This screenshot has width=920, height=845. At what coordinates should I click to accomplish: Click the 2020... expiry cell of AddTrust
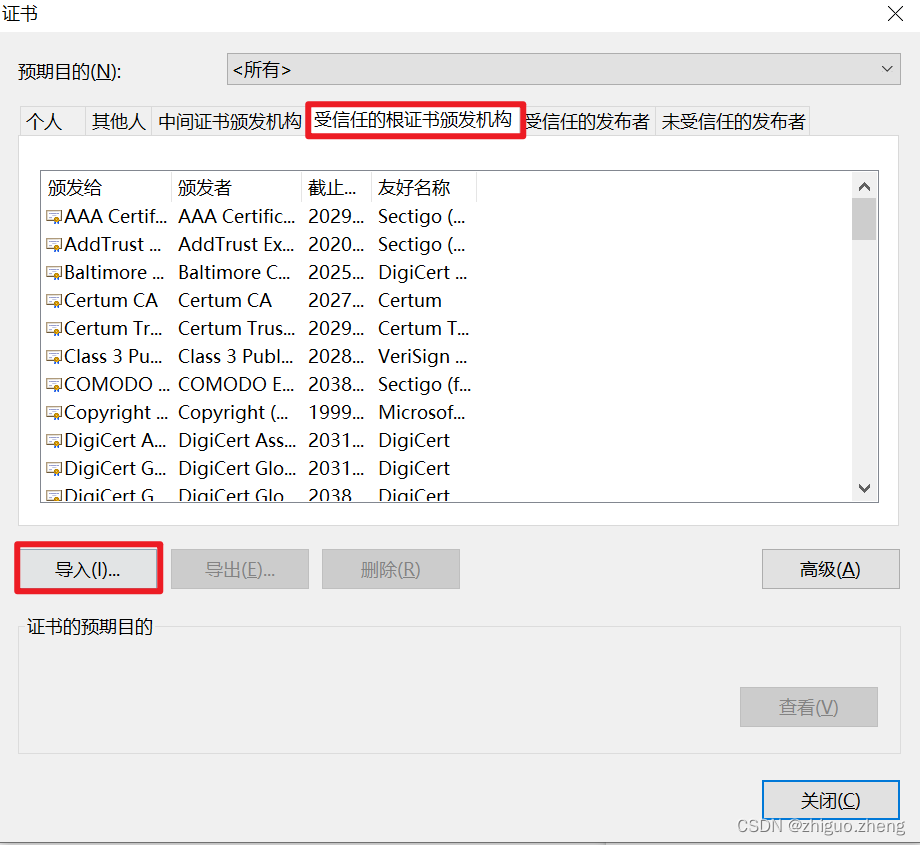(x=336, y=244)
